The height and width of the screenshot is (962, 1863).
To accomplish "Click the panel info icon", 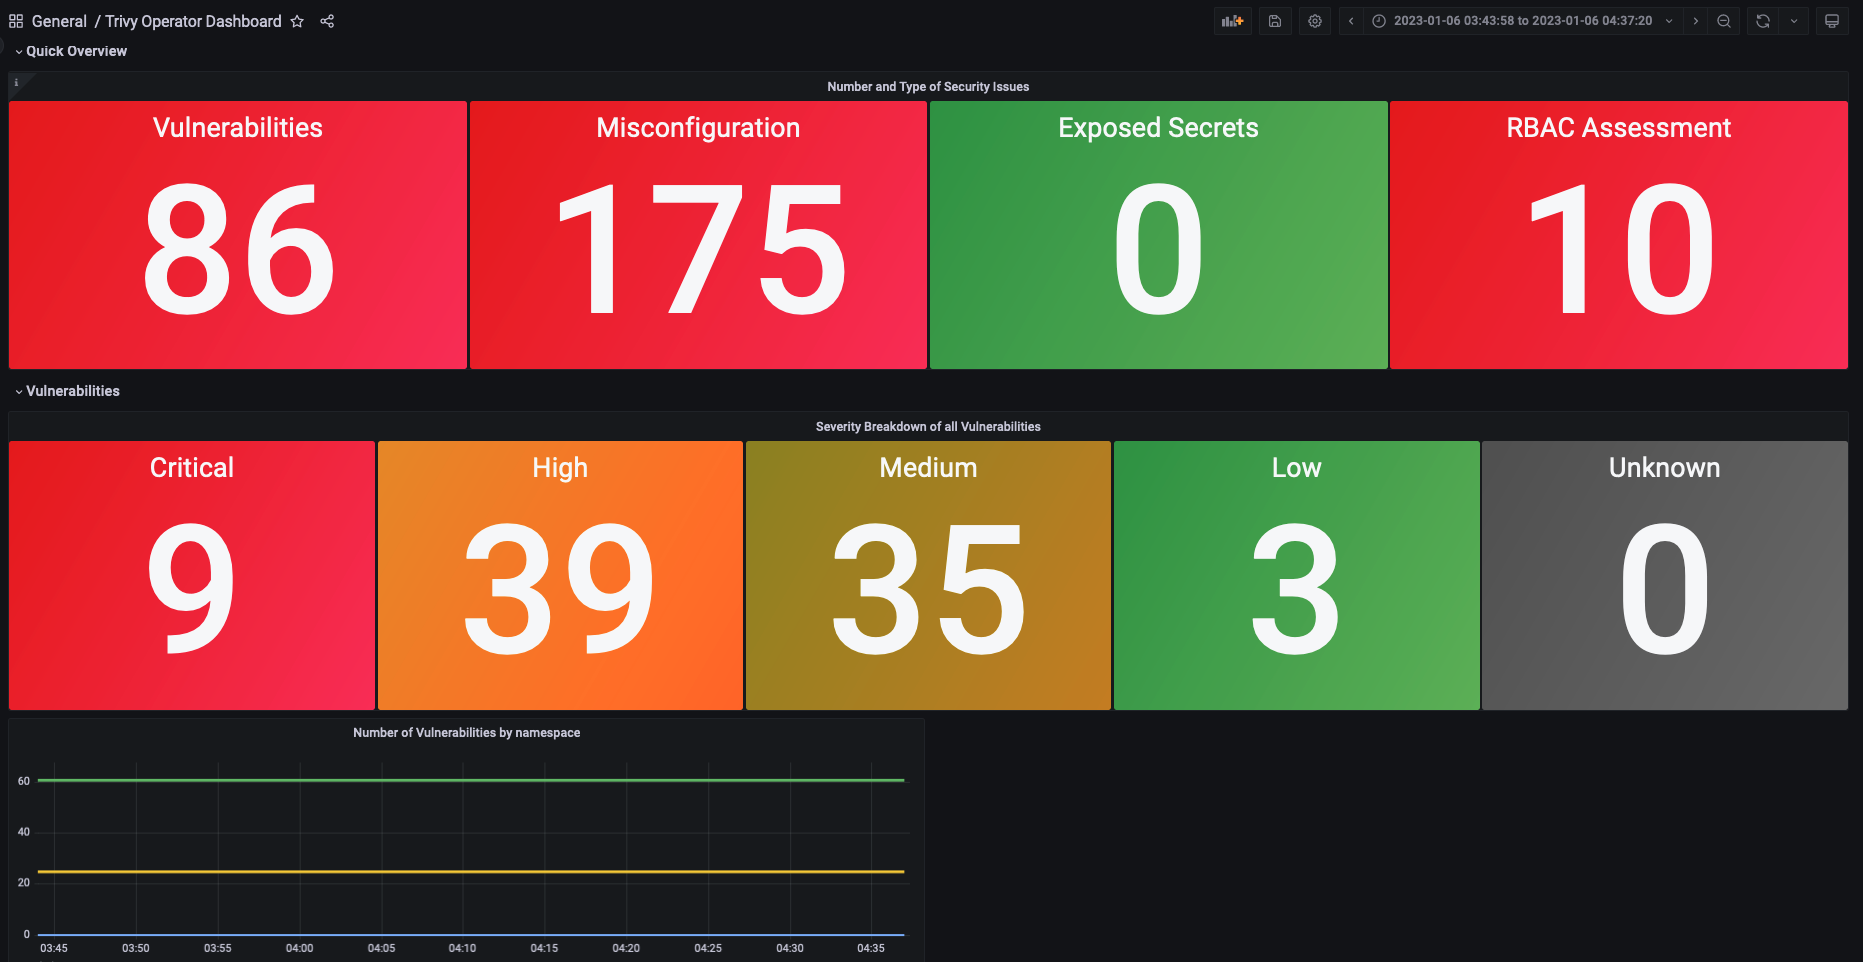I will coord(14,83).
